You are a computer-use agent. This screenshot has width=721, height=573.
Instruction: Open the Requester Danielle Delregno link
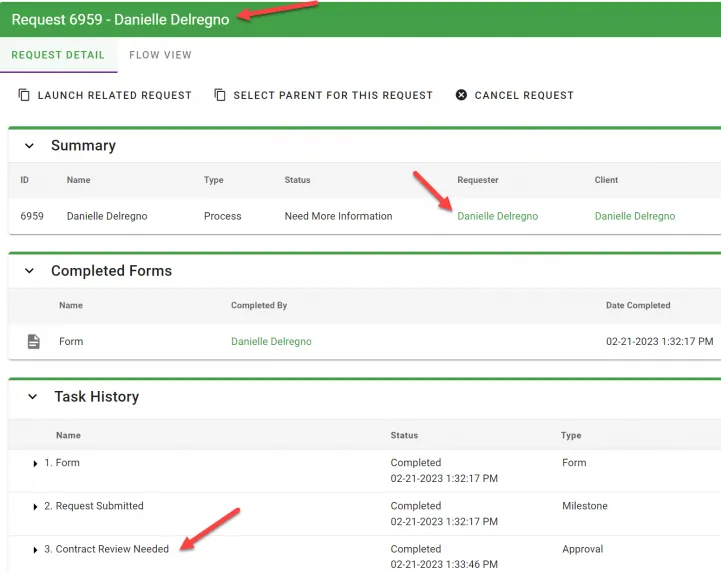[497, 216]
